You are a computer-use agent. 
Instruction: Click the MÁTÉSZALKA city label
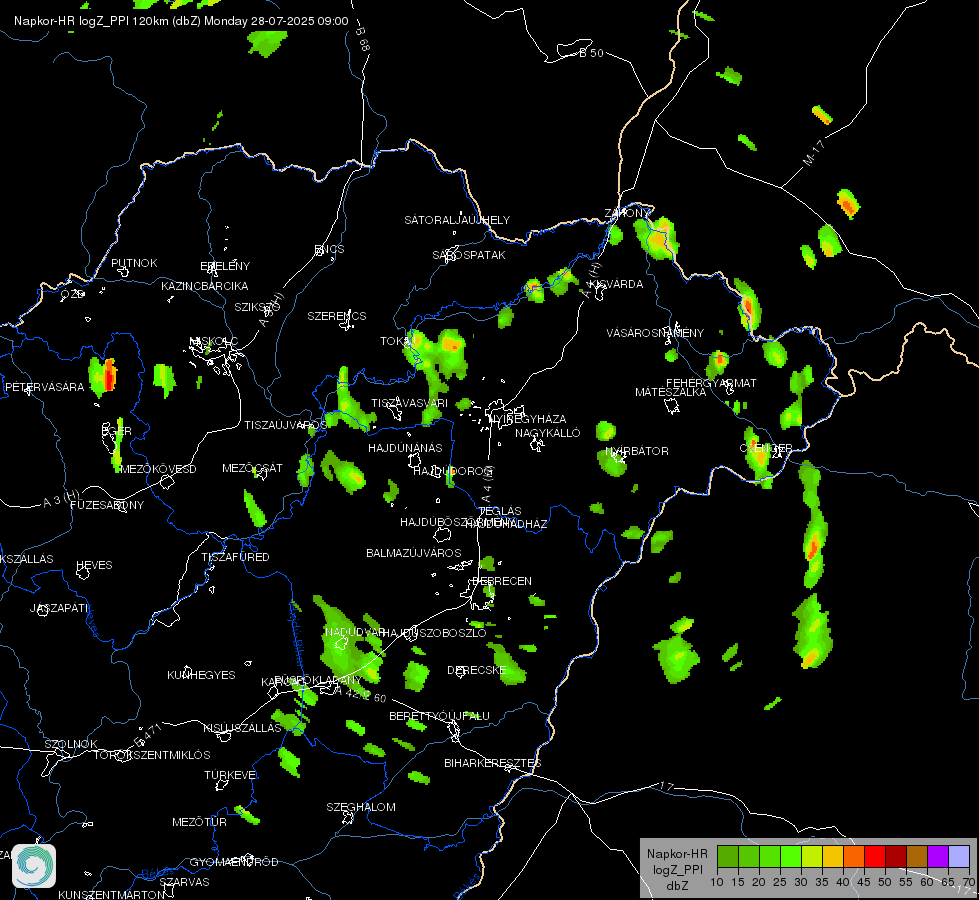click(x=671, y=392)
